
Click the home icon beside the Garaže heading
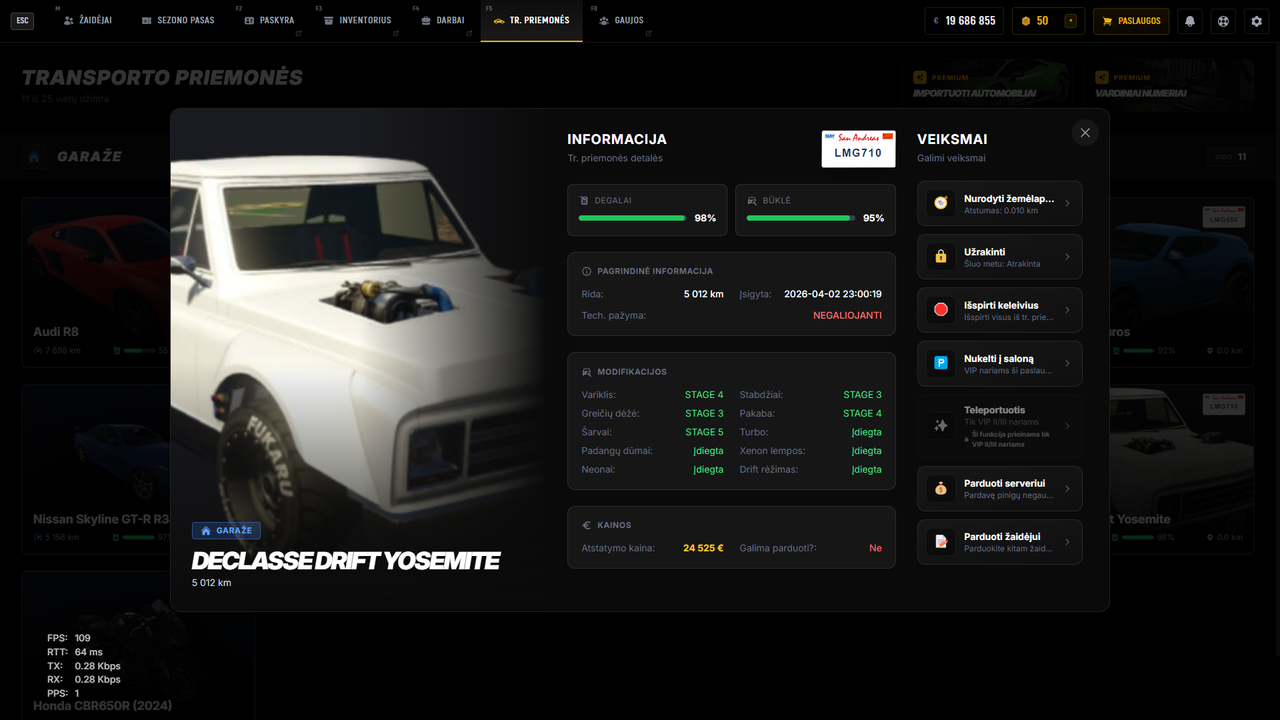click(35, 157)
